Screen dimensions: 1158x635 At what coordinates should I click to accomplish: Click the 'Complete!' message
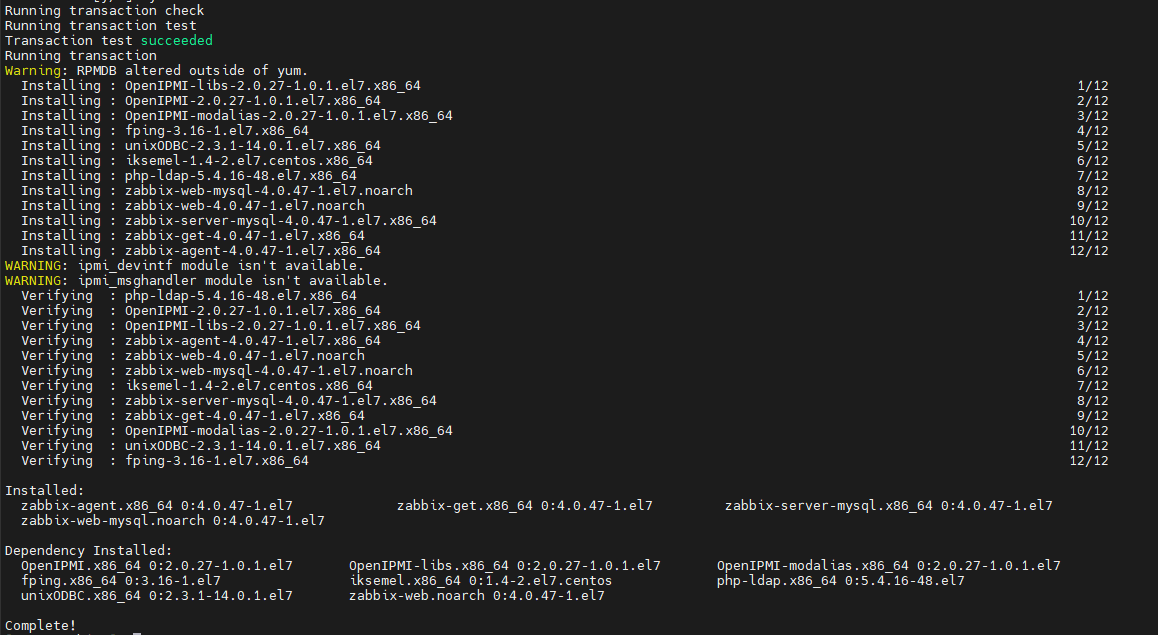pyautogui.click(x=40, y=626)
